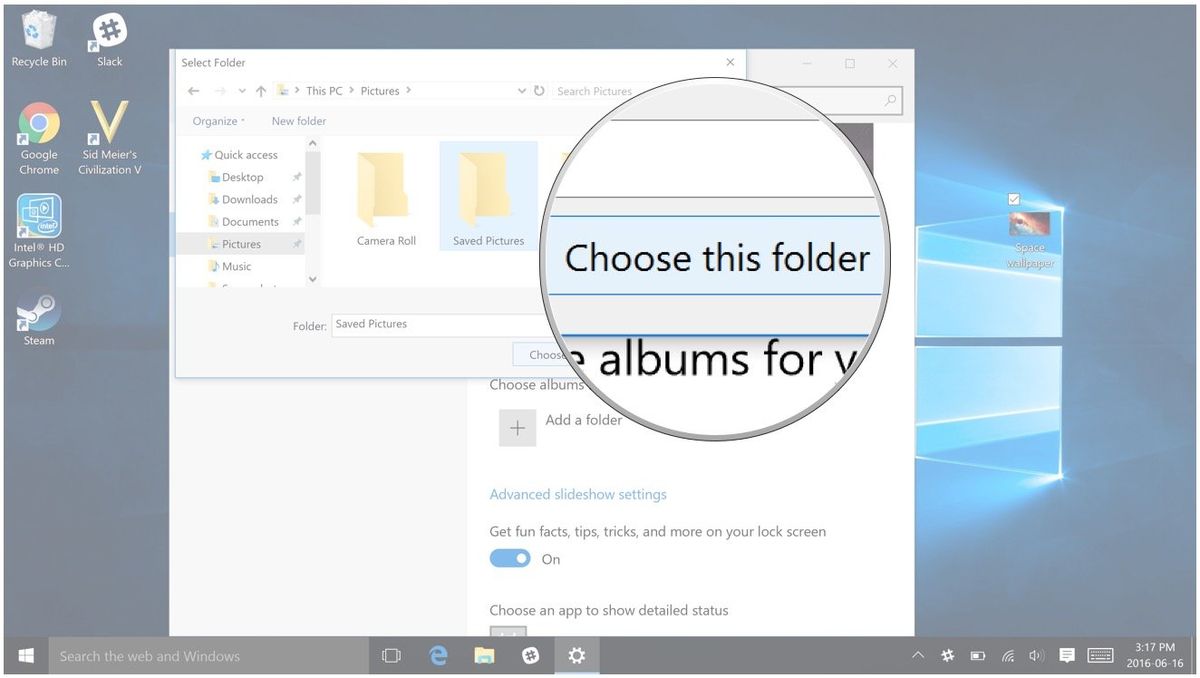
Task: Unpin Downloads from Quick access
Action: [x=297, y=199]
